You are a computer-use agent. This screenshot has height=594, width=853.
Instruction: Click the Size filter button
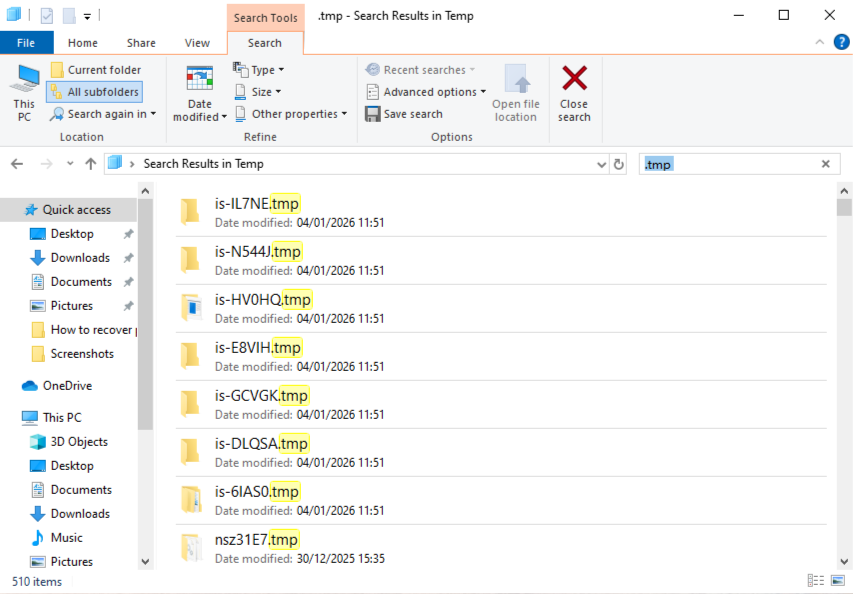point(258,91)
